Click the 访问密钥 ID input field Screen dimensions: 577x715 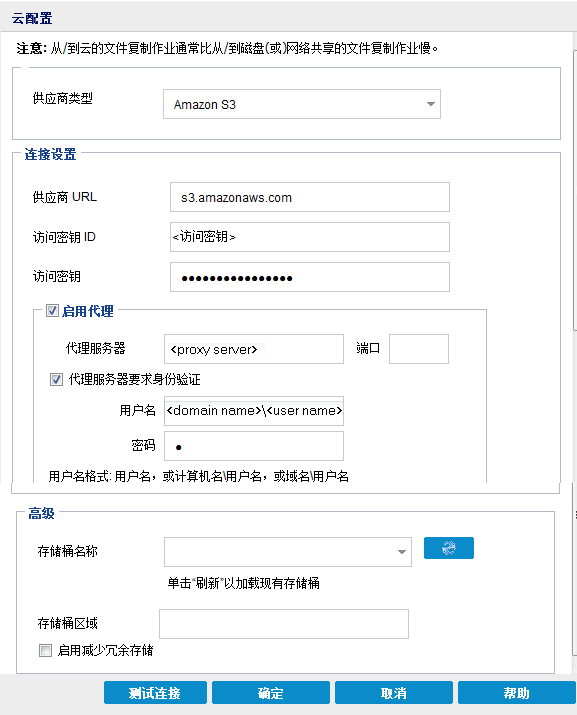pos(310,237)
